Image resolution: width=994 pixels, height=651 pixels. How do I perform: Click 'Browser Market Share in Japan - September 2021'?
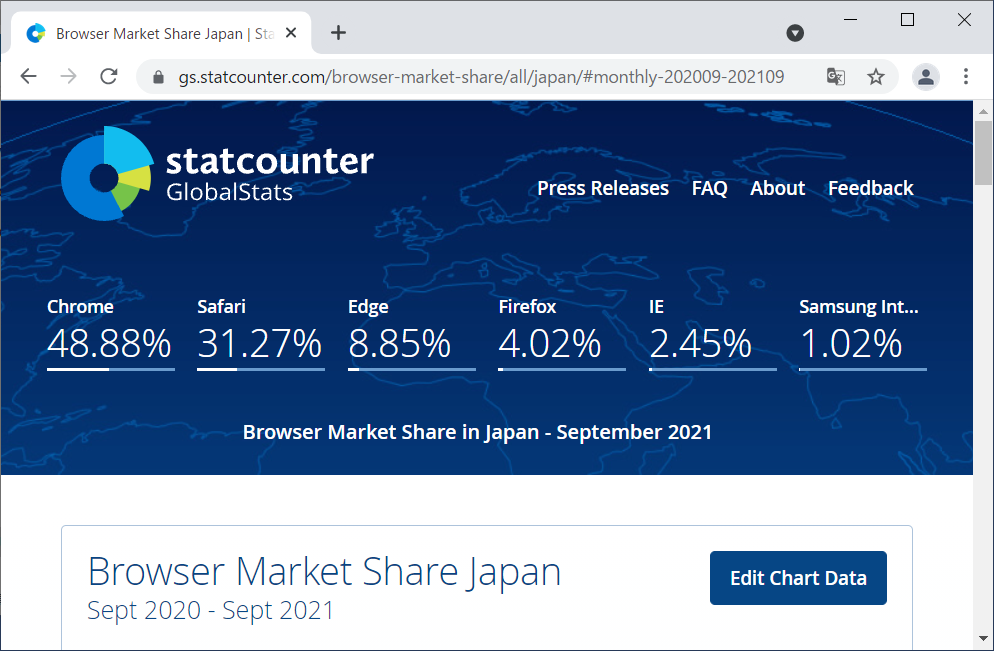(x=477, y=432)
